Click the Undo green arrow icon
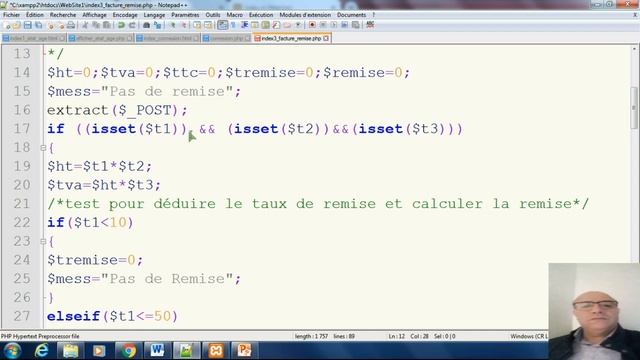 [x=121, y=25]
